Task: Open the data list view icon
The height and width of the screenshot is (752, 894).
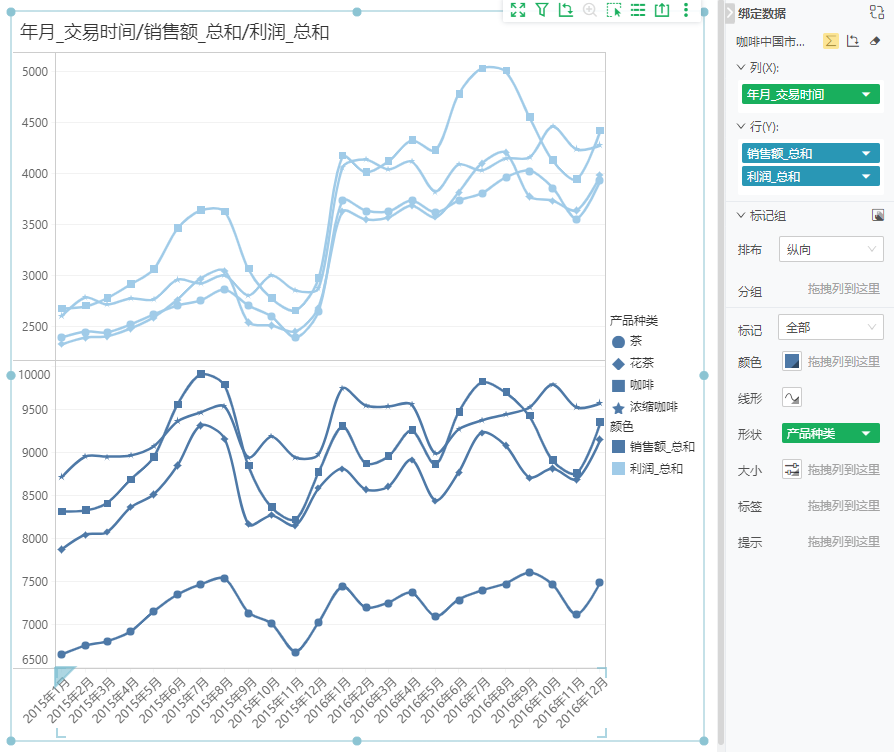Action: (x=637, y=10)
